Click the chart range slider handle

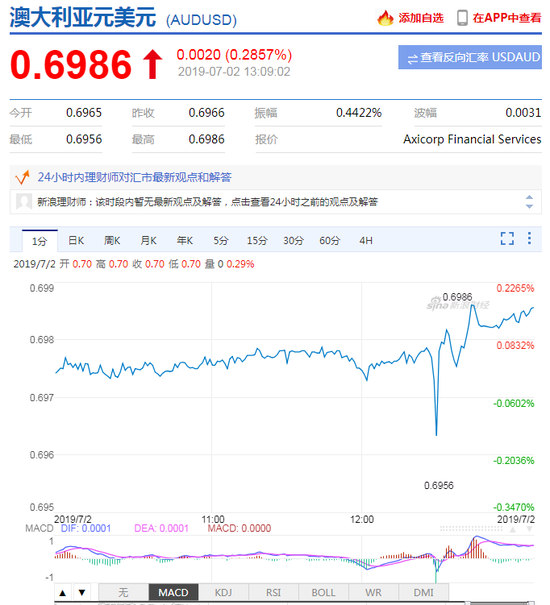(467, 603)
